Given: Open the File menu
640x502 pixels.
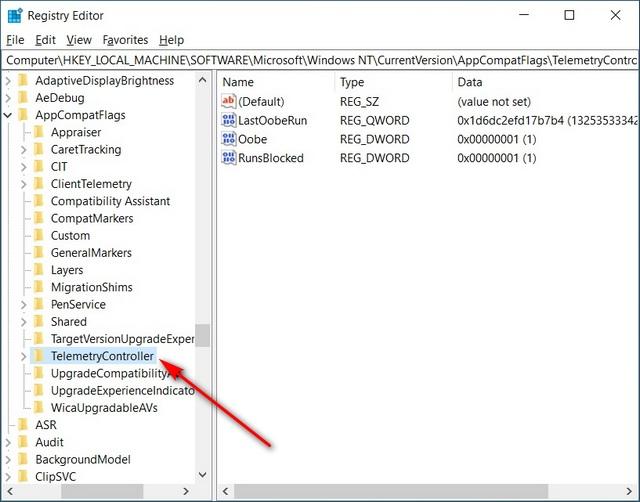Looking at the screenshot, I should coord(15,40).
